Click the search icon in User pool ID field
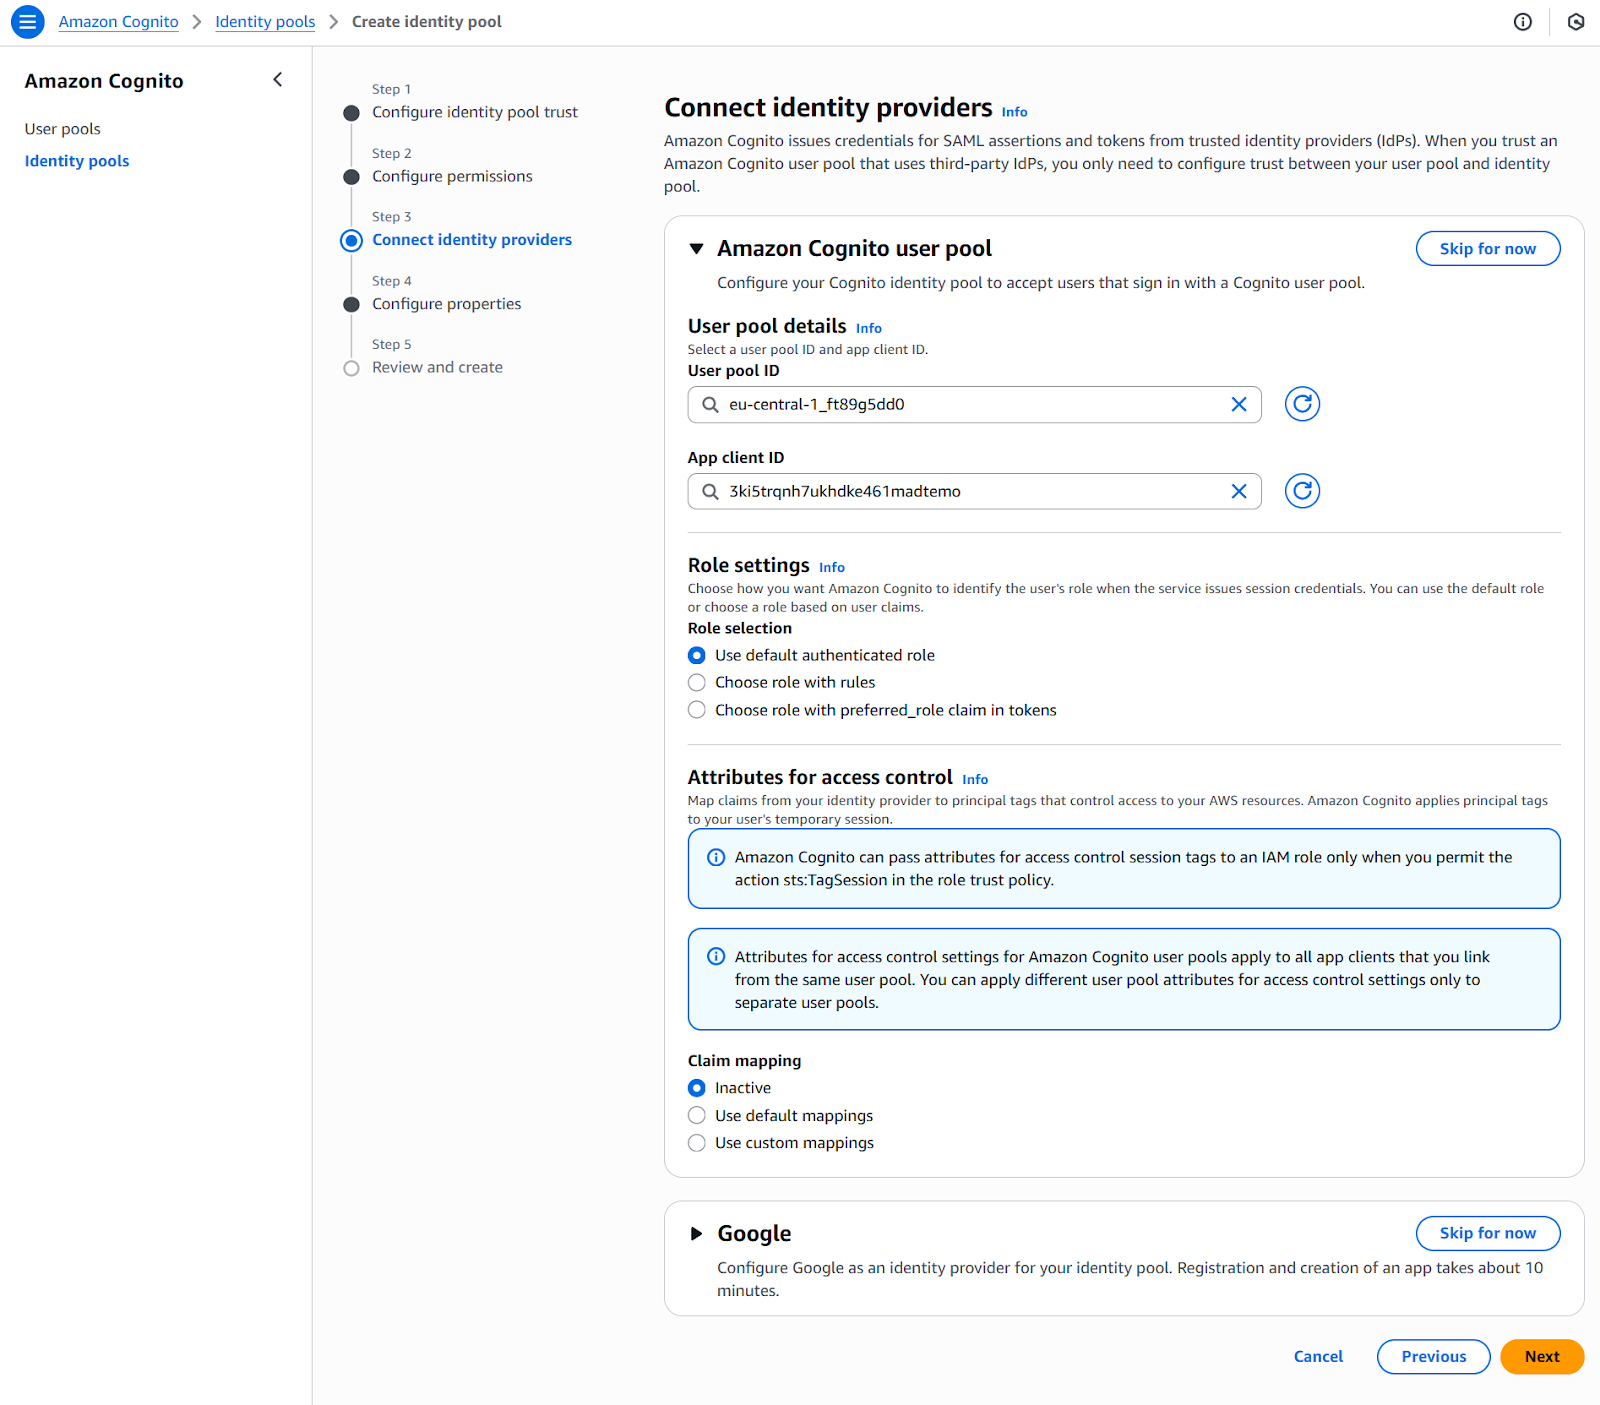1600x1405 pixels. [x=711, y=404]
